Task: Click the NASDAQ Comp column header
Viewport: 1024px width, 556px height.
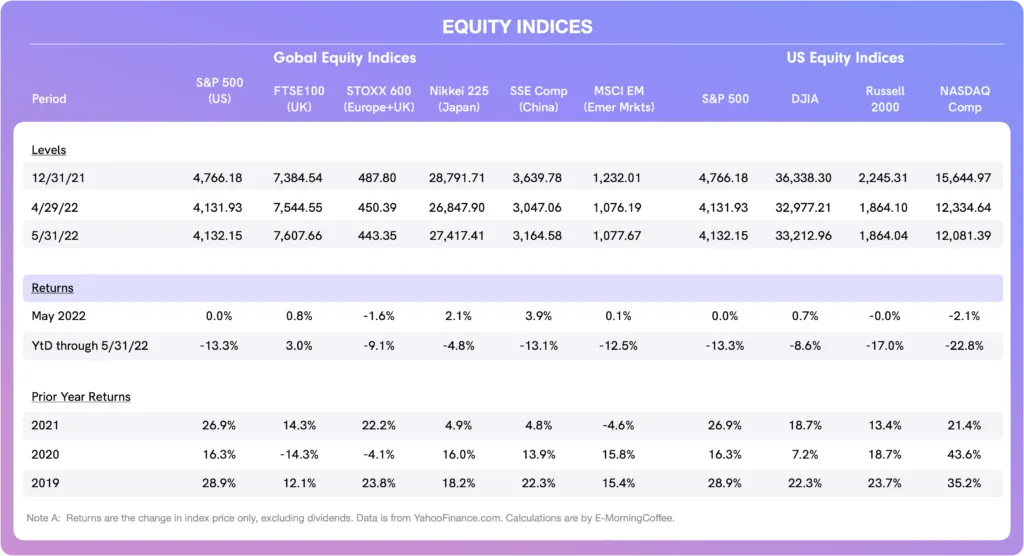Action: coord(965,99)
